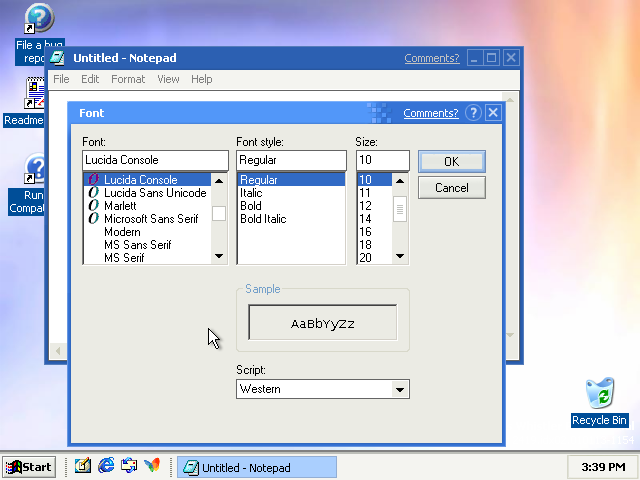Click the Size list scroll-down arrow
Viewport: 640px width, 480px height.
tap(400, 256)
